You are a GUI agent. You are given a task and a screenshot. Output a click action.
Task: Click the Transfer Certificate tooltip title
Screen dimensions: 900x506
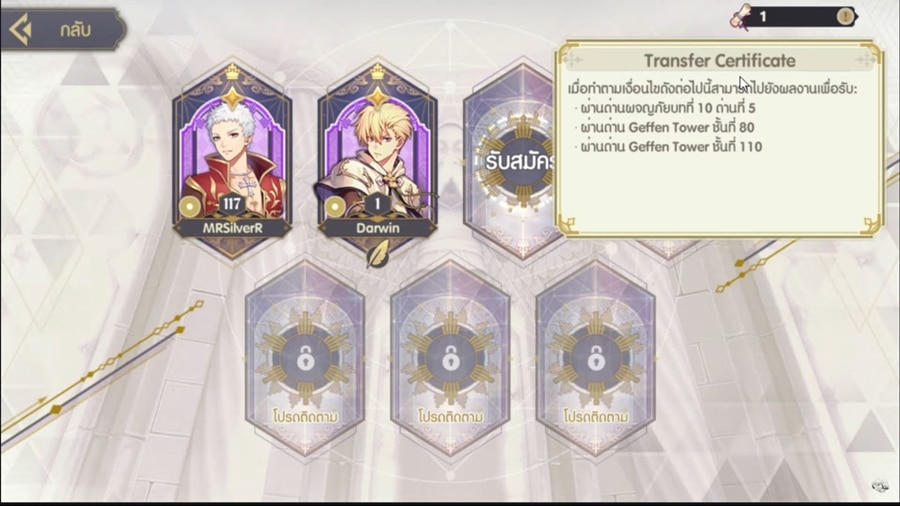tap(719, 60)
